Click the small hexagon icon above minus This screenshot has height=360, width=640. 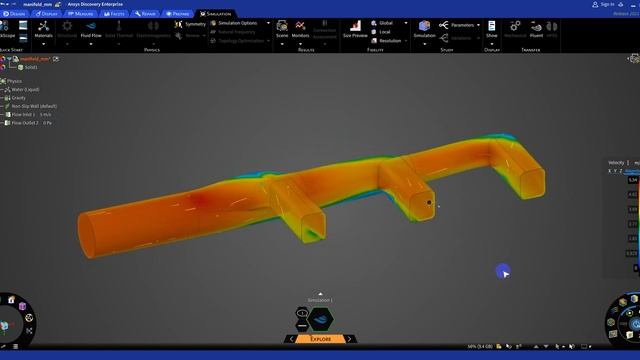(x=302, y=313)
